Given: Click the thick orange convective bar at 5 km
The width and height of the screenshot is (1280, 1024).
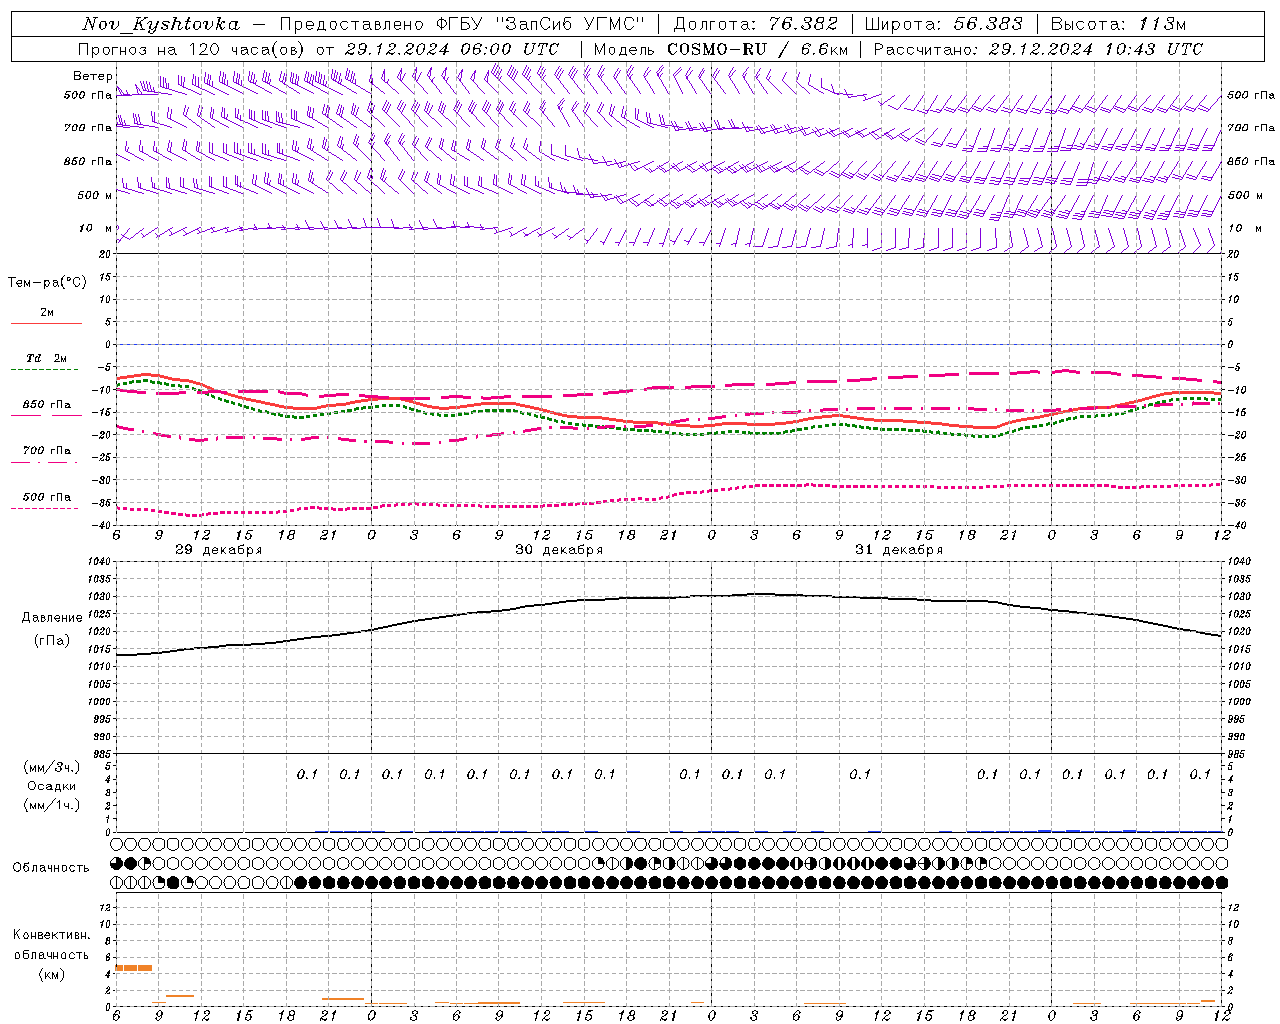Looking at the screenshot, I should pyautogui.click(x=134, y=968).
